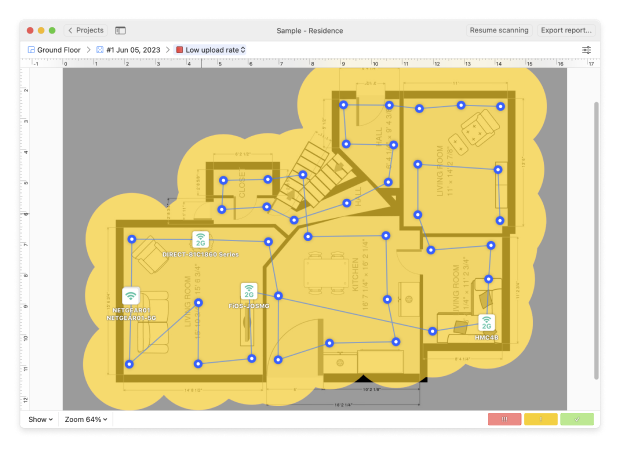The image size is (620, 450).
Task: Click Resume scanning button
Action: click(x=499, y=30)
